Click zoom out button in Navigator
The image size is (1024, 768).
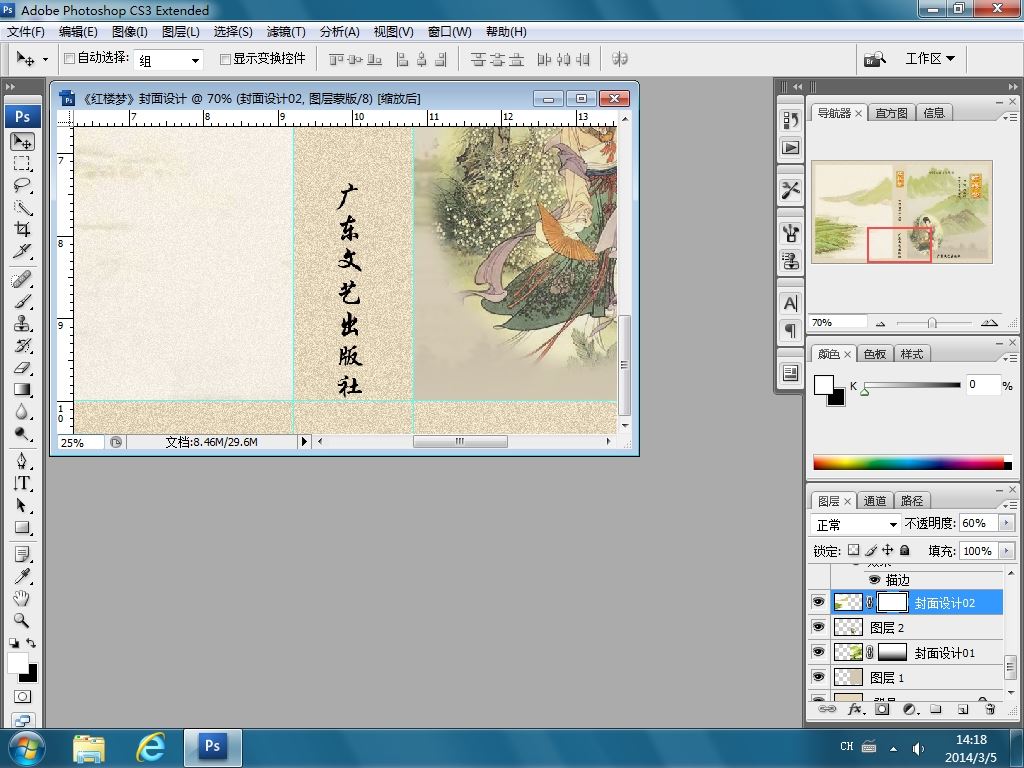click(x=880, y=323)
